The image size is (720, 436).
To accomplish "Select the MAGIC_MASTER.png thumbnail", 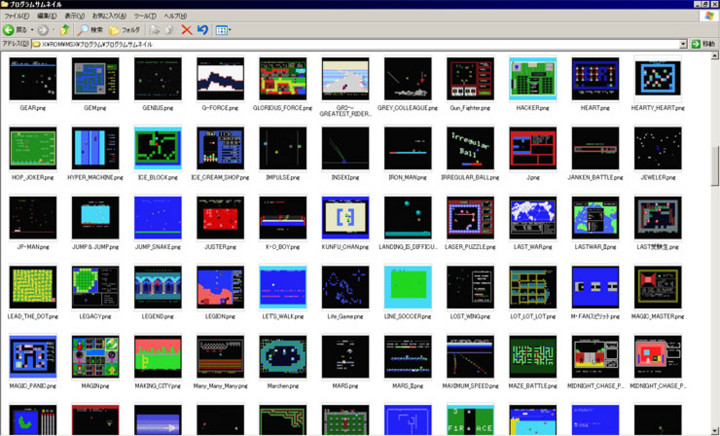I will point(658,287).
